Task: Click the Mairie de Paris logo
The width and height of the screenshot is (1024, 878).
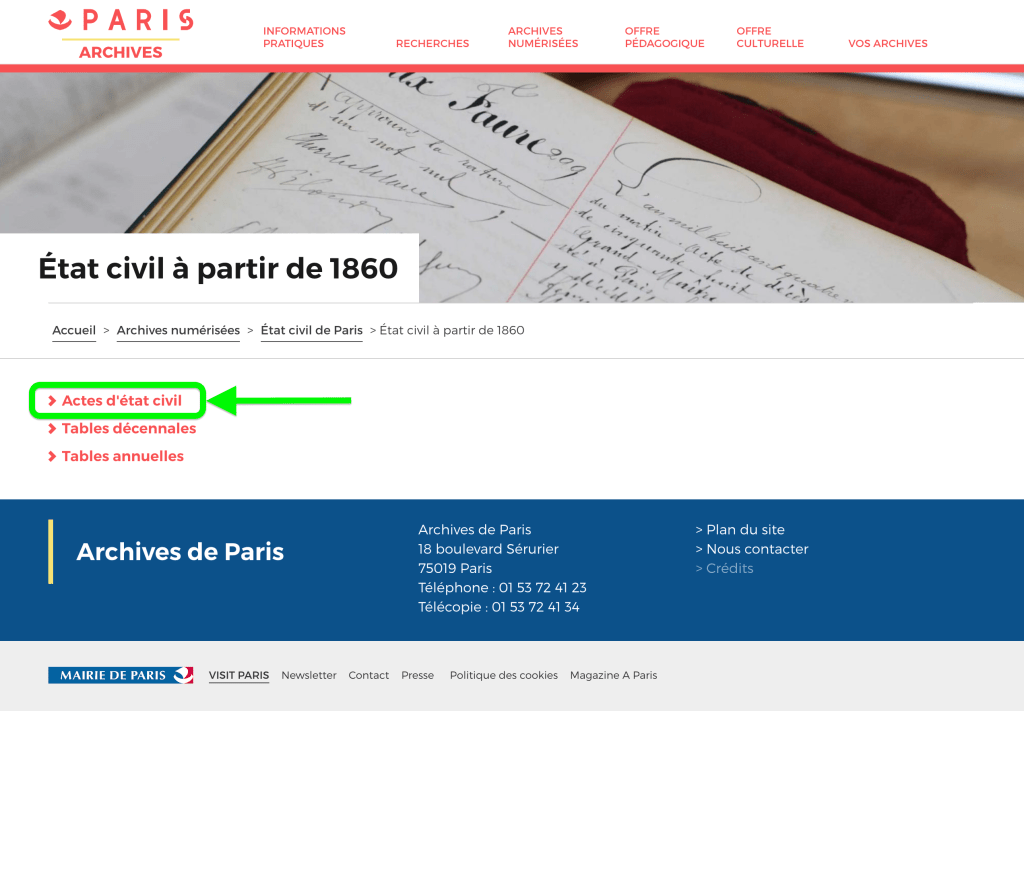Action: click(120, 675)
